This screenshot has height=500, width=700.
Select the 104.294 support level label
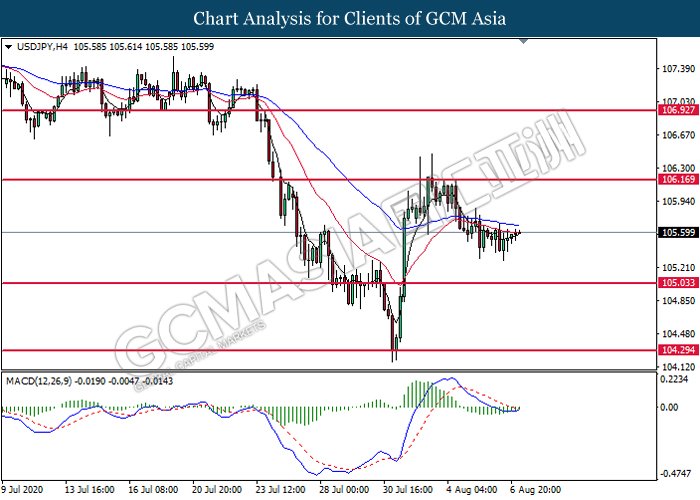(x=678, y=350)
